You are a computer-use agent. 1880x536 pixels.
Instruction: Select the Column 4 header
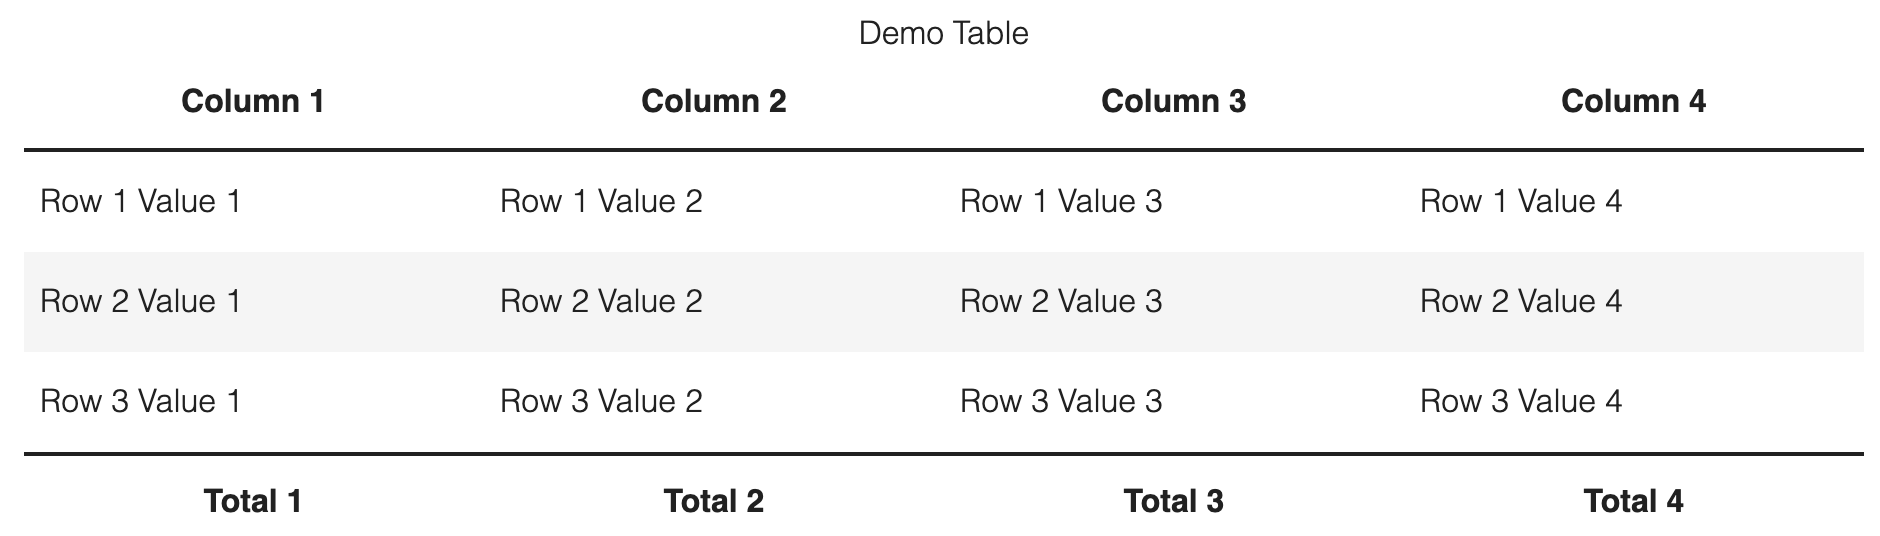[1633, 101]
